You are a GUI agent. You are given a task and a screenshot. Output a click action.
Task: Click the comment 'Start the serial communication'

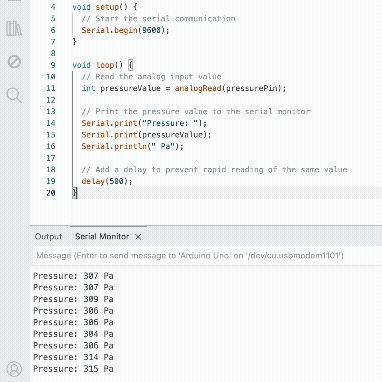tap(158, 19)
